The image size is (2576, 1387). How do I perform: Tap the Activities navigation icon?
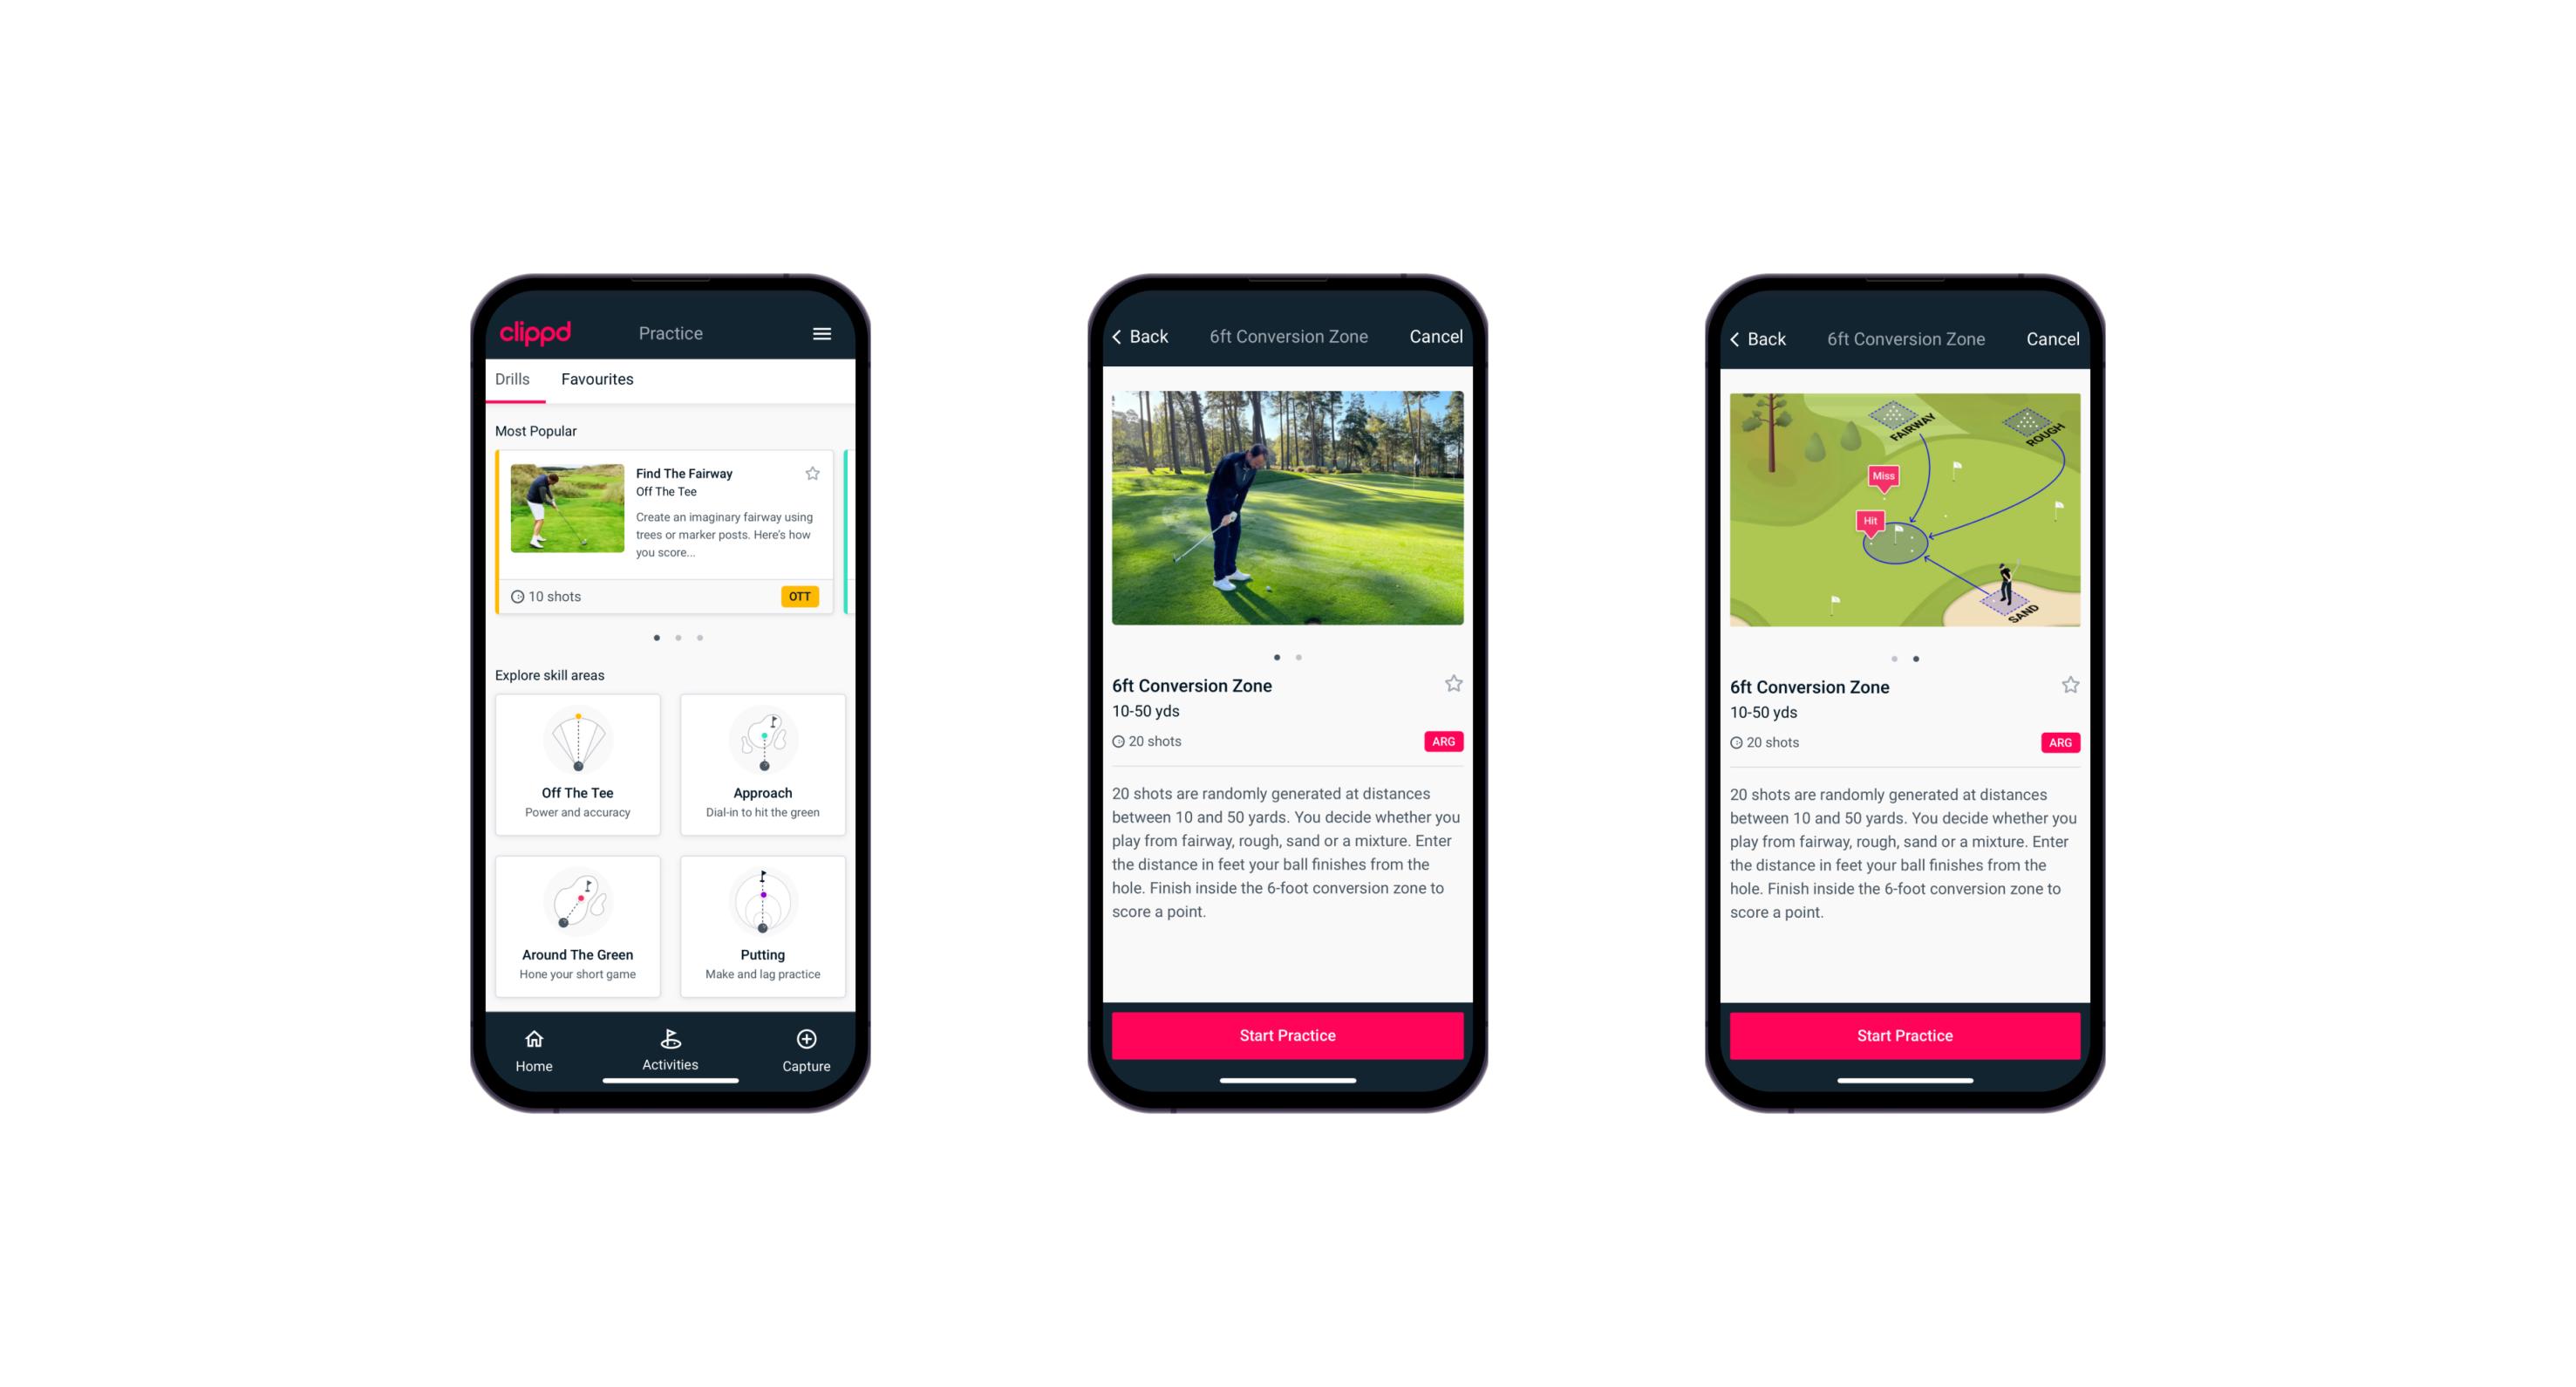point(671,1037)
